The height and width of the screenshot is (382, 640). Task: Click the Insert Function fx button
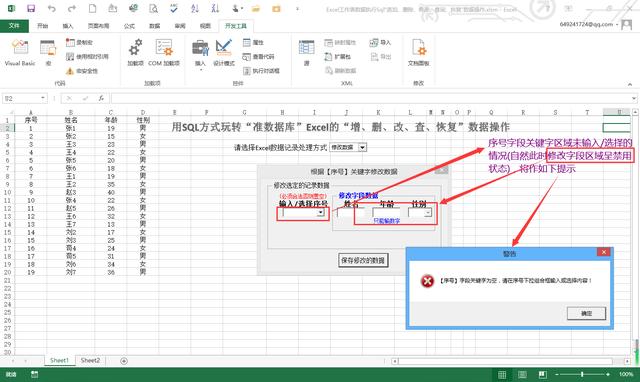pyautogui.click(x=101, y=98)
